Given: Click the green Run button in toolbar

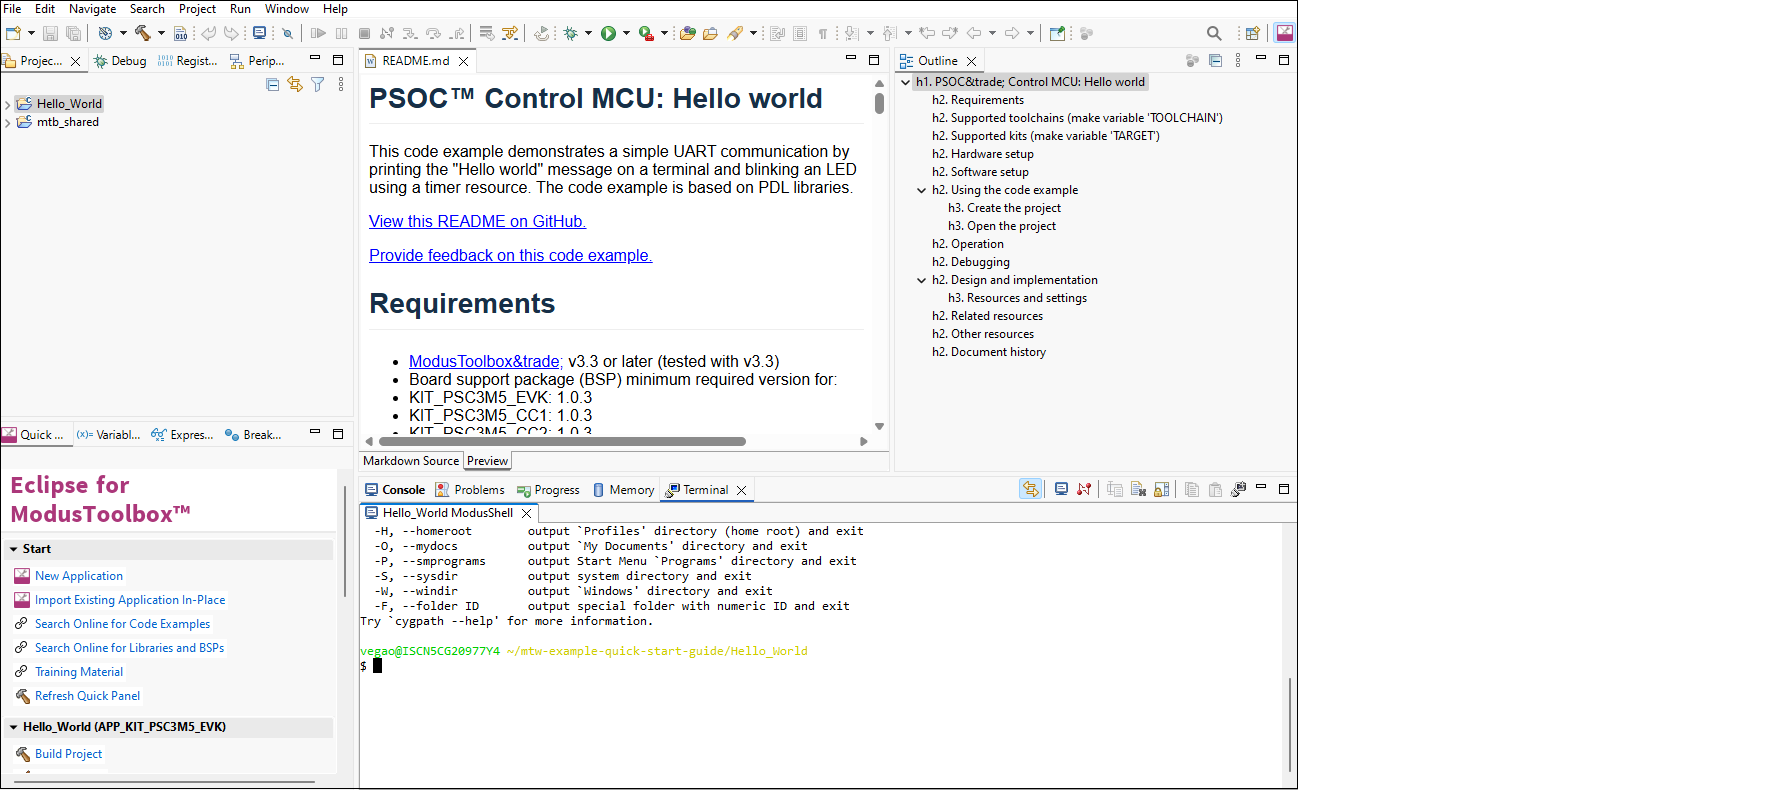Looking at the screenshot, I should coord(608,33).
